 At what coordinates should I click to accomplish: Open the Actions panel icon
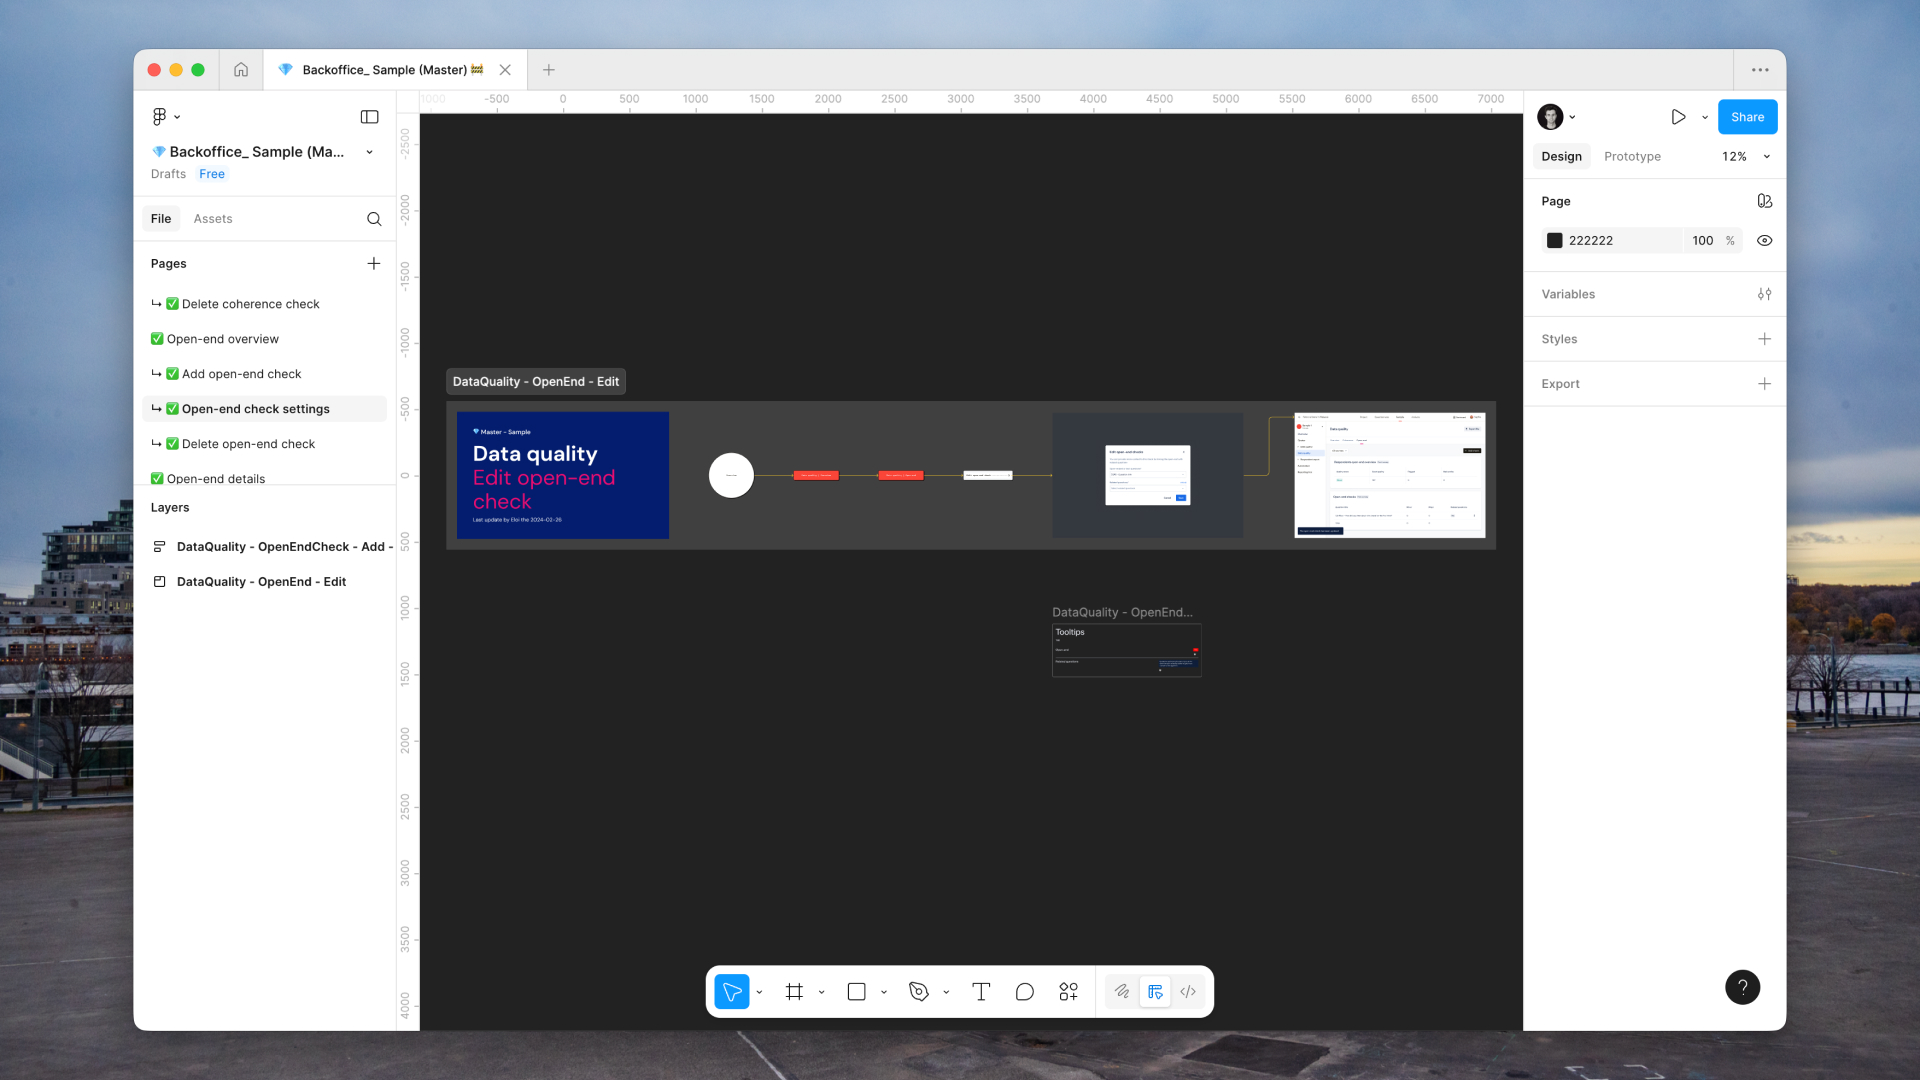coord(1068,991)
